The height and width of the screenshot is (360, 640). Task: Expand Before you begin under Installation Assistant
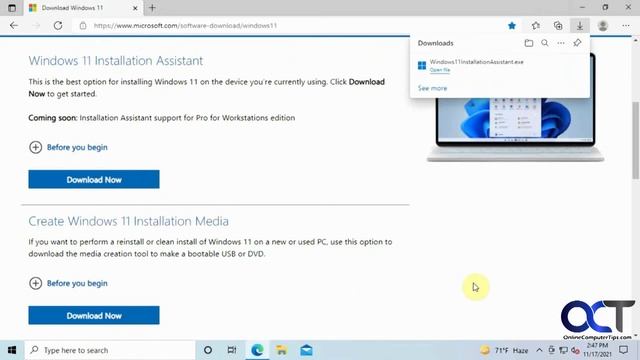coord(68,147)
